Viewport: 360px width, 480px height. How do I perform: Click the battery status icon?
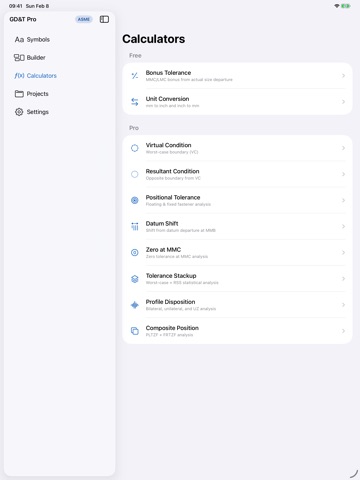(x=346, y=6)
